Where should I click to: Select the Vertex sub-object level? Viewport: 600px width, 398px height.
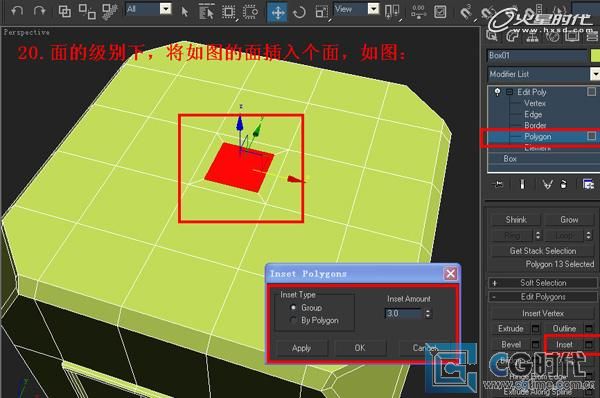click(535, 103)
